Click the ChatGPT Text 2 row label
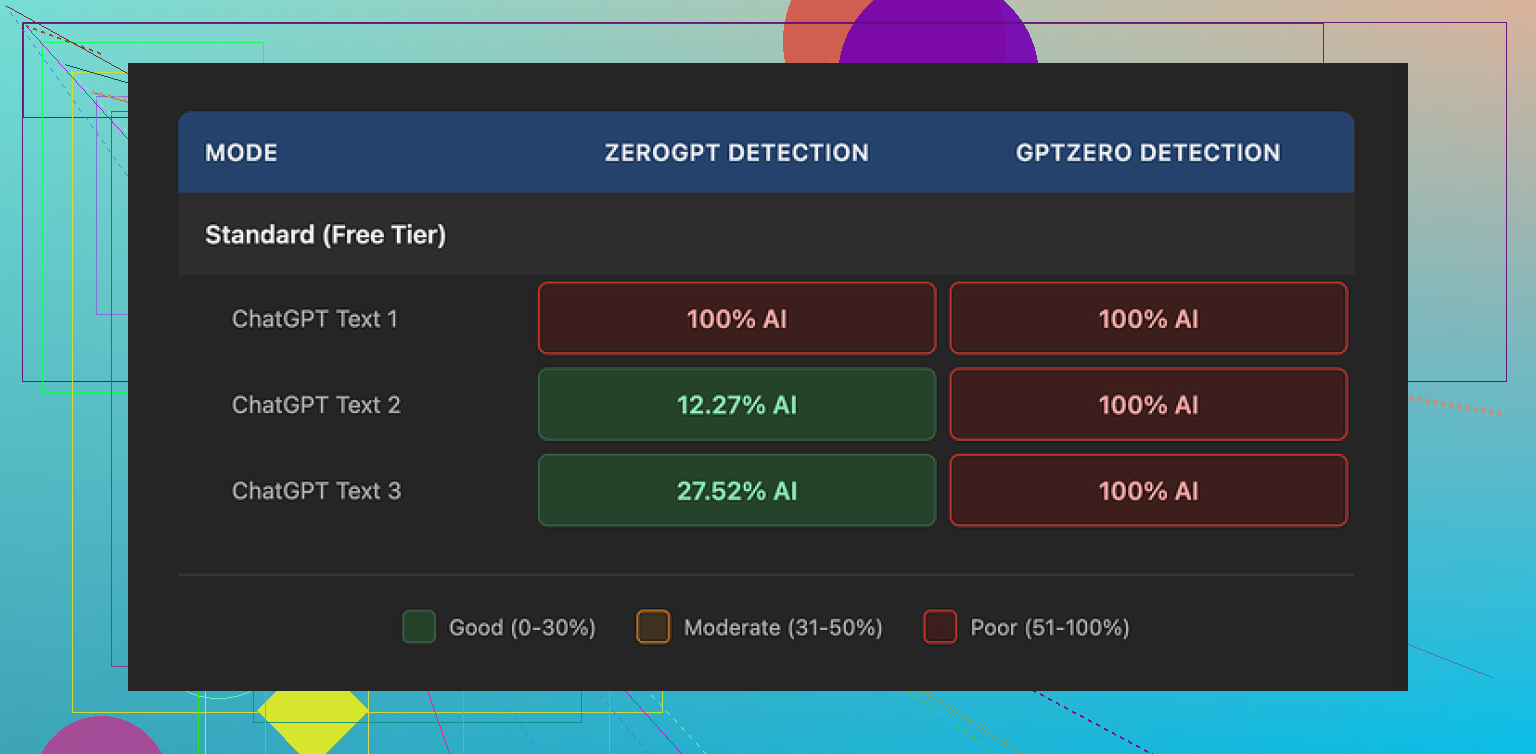This screenshot has width=1536, height=754. 316,405
